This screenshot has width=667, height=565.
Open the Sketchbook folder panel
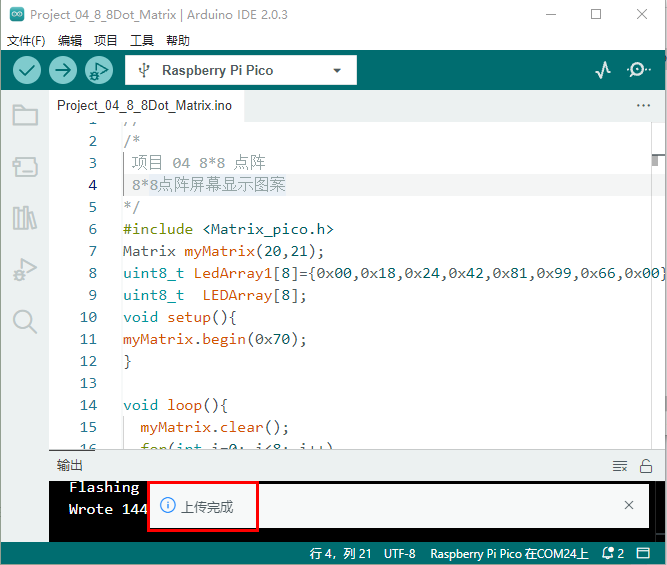25,115
